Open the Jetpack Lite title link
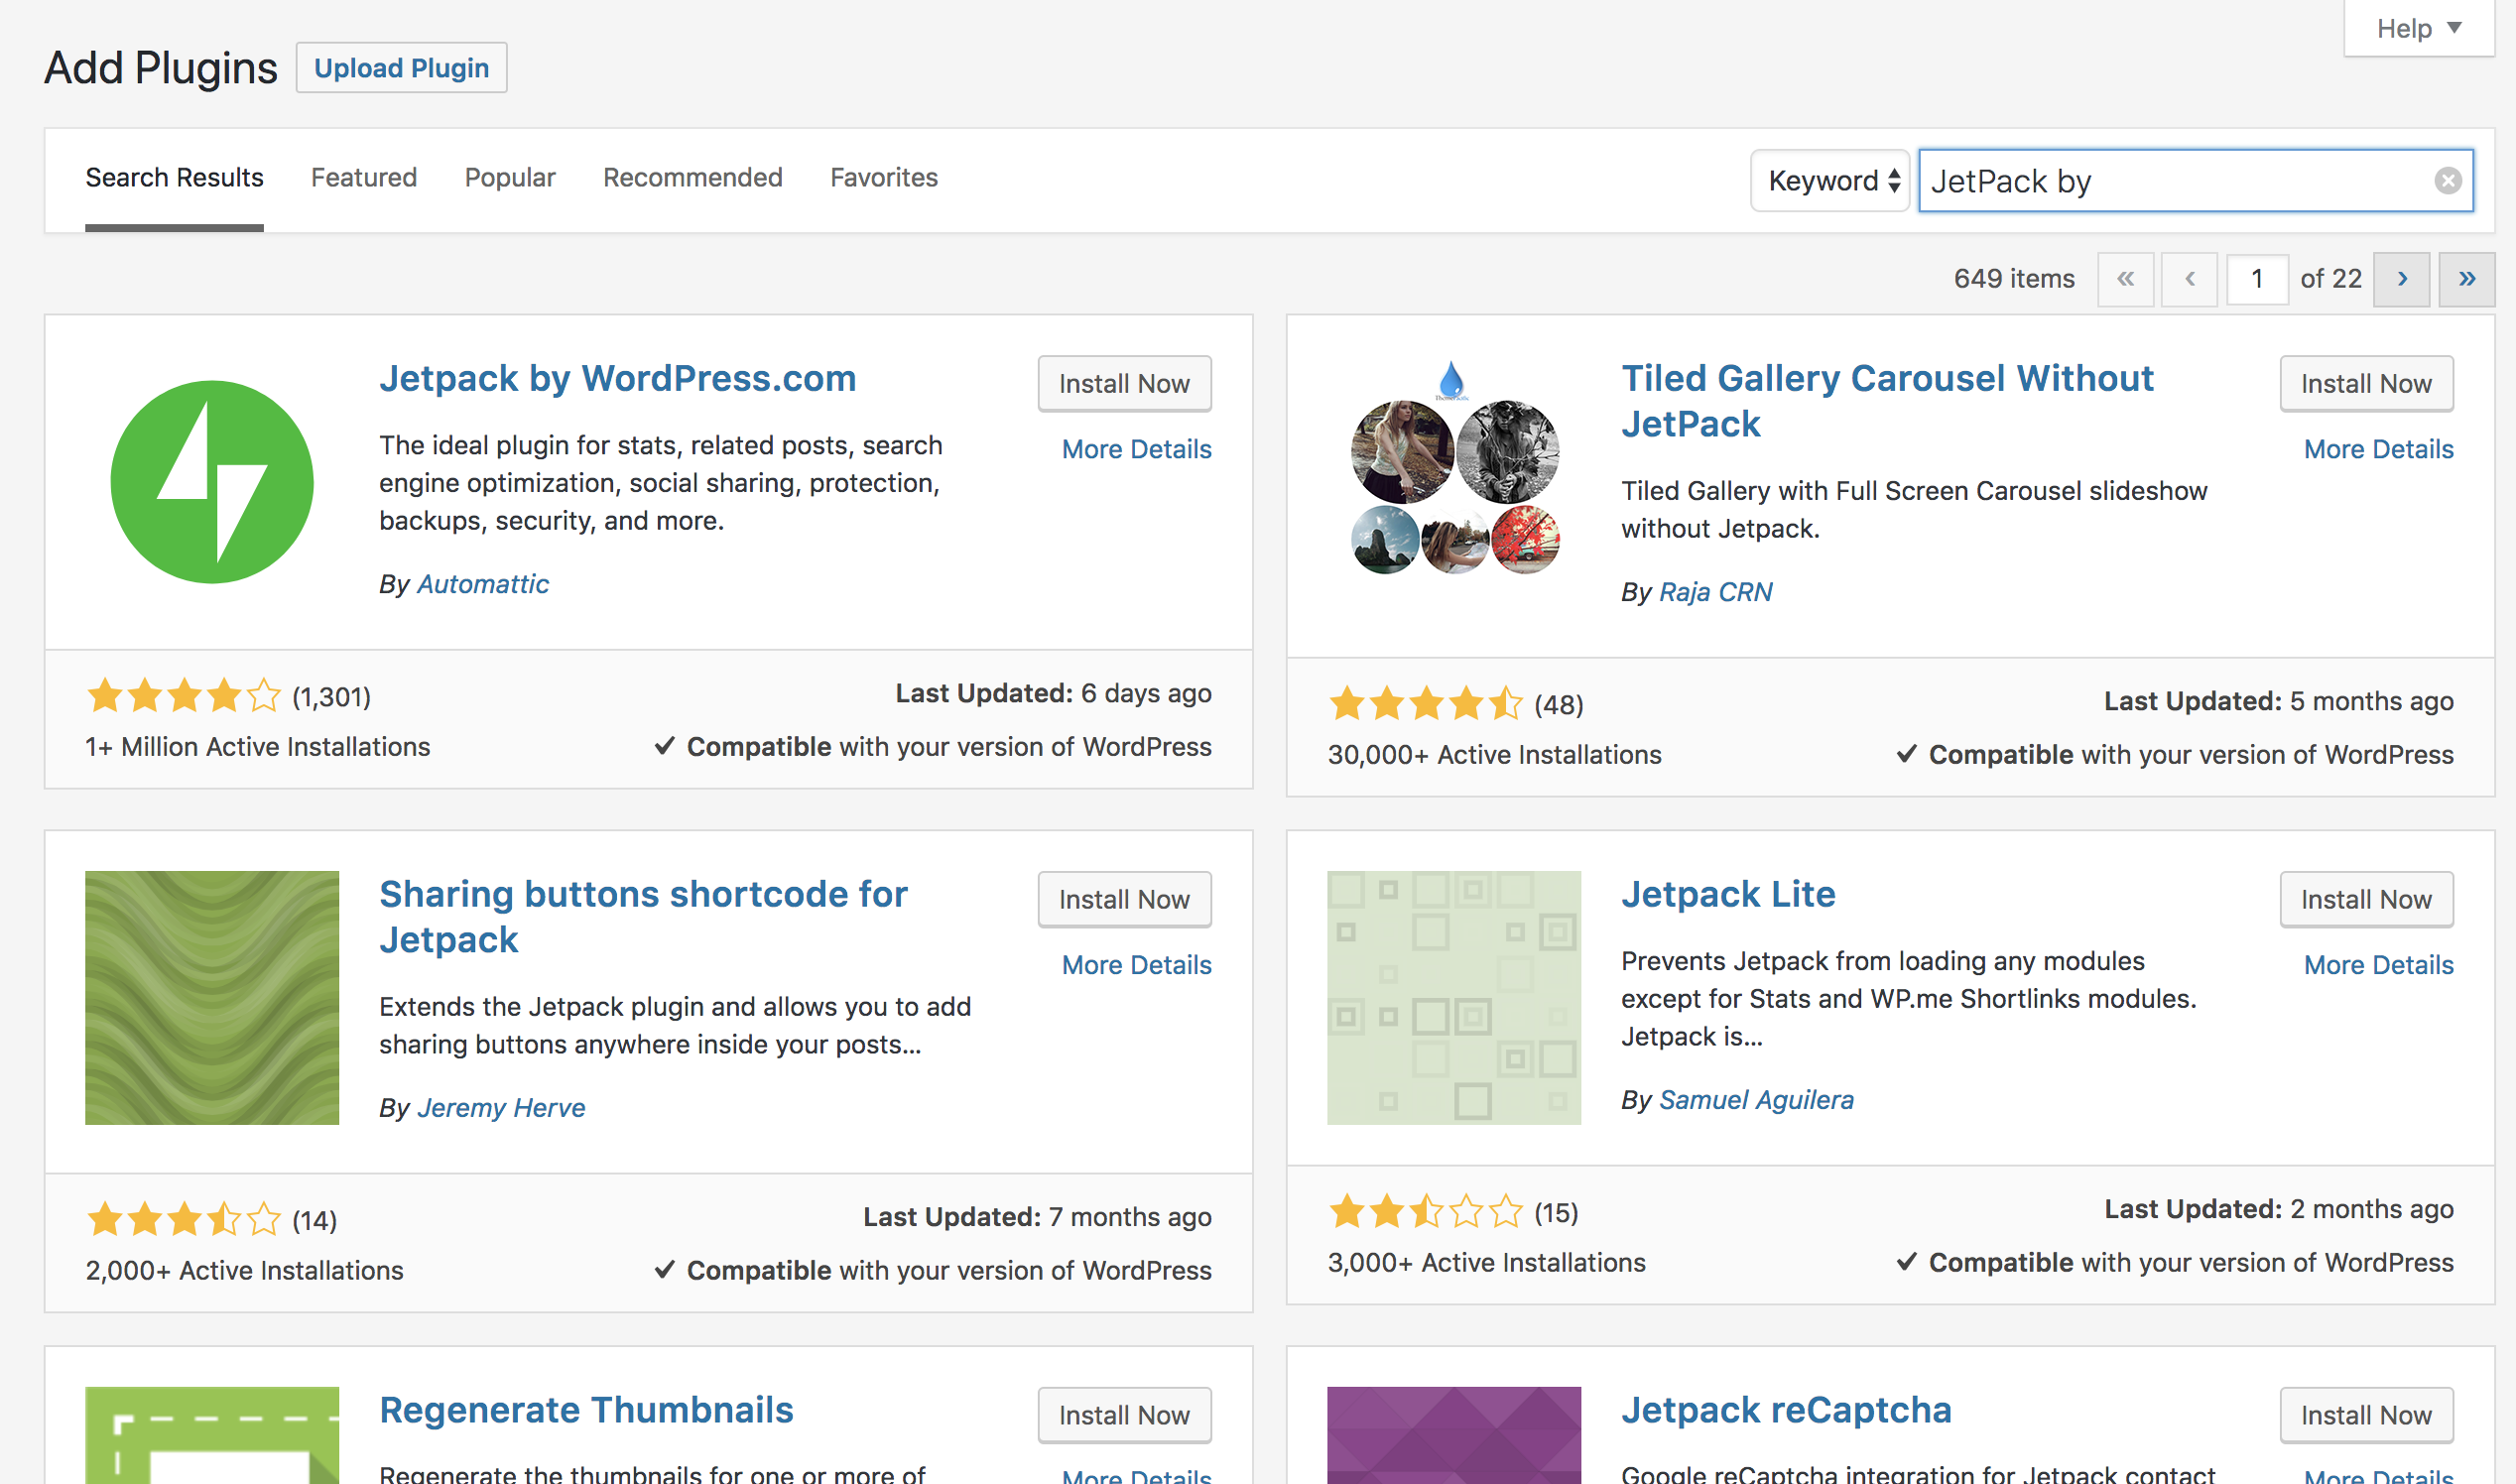The width and height of the screenshot is (2516, 1484). click(1728, 894)
